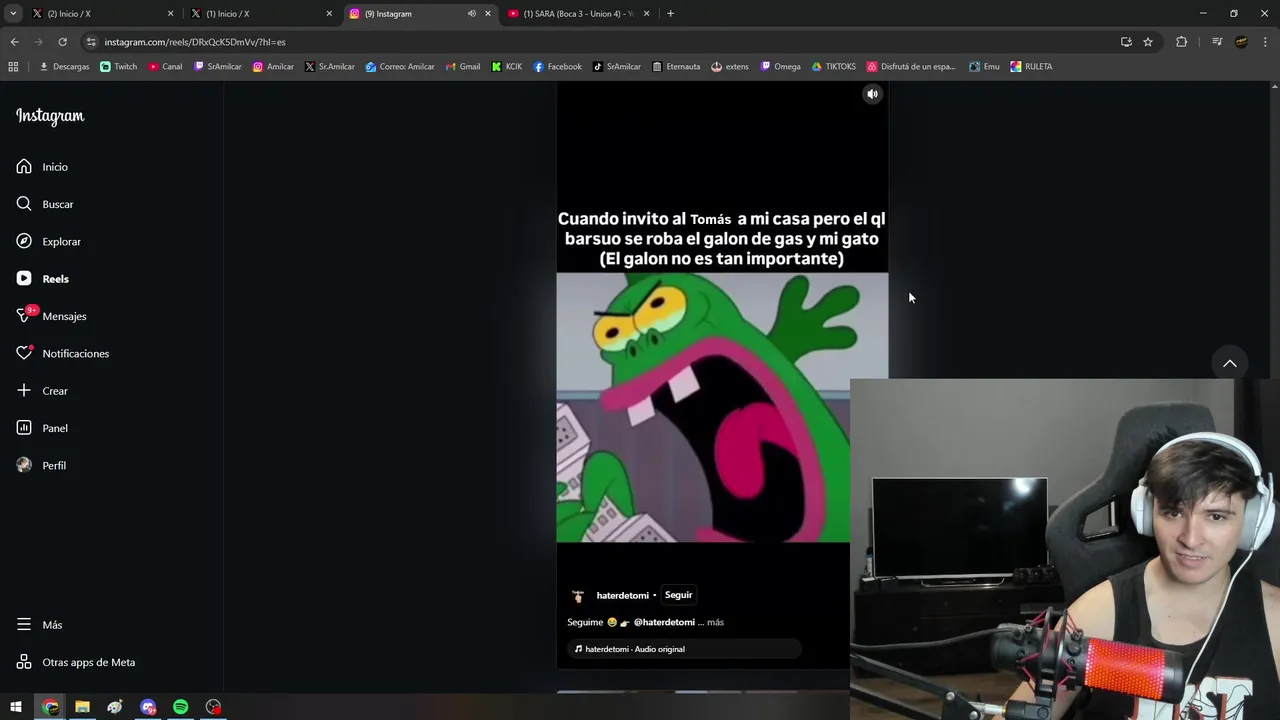Open Discord from the taskbar
The image size is (1280, 720).
click(148, 707)
